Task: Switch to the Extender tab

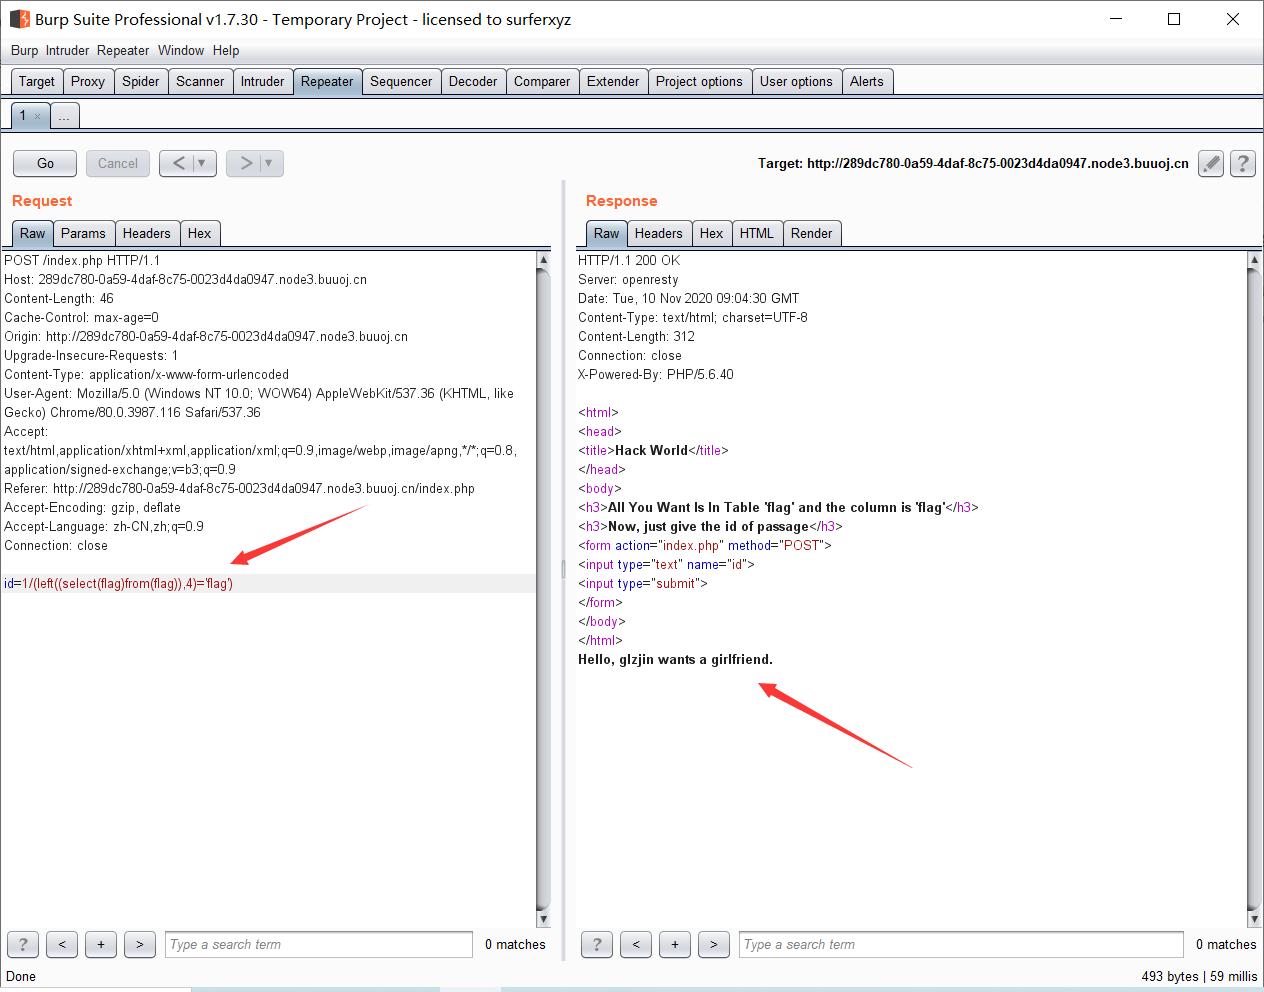Action: 613,81
